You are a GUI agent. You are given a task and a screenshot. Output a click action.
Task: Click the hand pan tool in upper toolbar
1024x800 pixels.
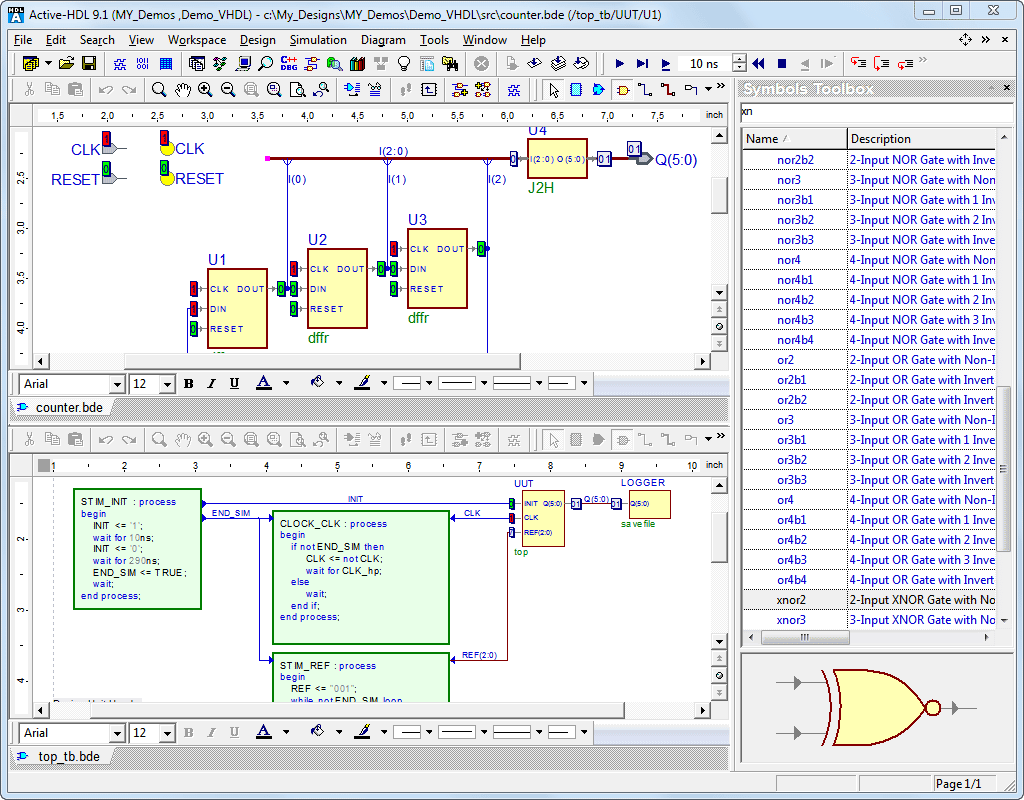click(182, 89)
